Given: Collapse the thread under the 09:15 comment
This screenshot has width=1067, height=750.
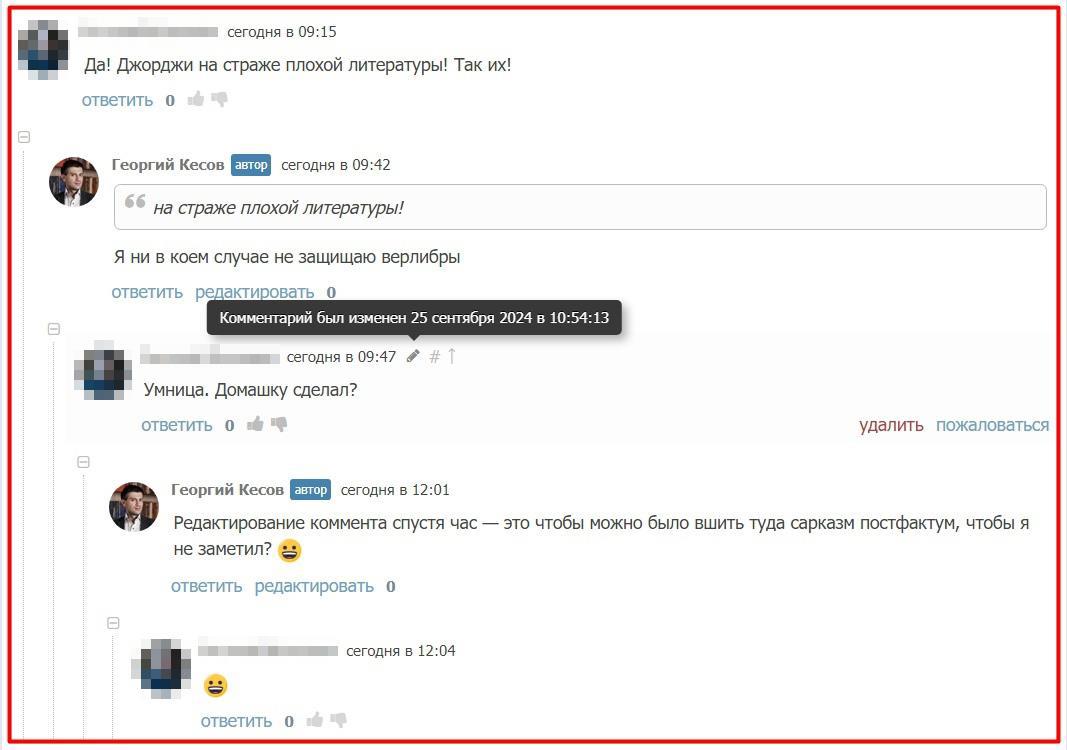Looking at the screenshot, I should click(24, 137).
